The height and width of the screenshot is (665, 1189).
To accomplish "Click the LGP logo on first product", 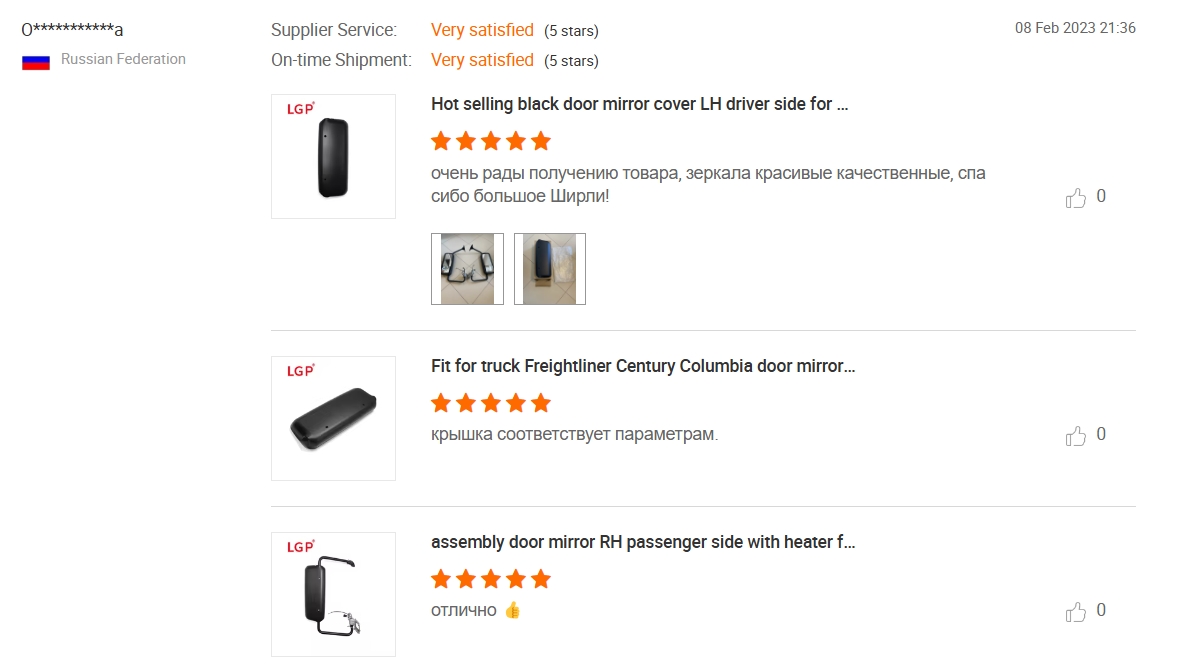I will pyautogui.click(x=300, y=108).
